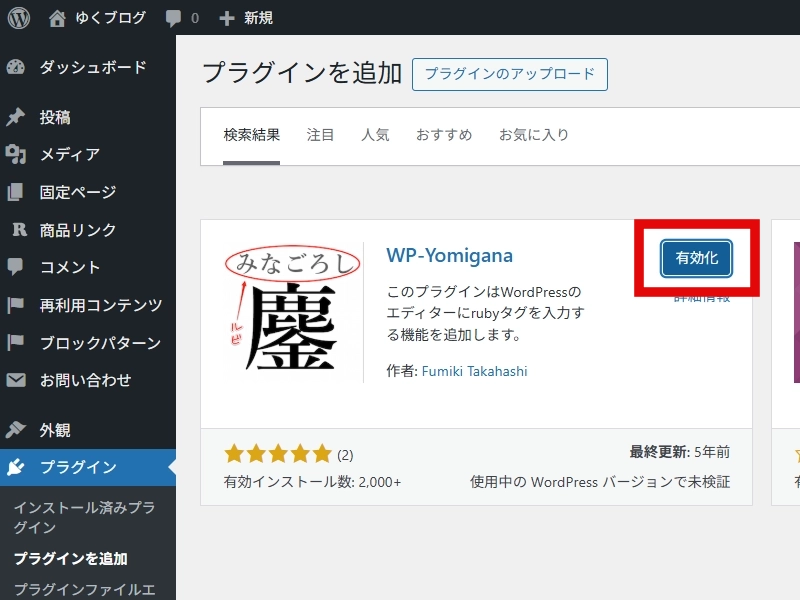Click the プラグインのアップロード button

(x=510, y=74)
